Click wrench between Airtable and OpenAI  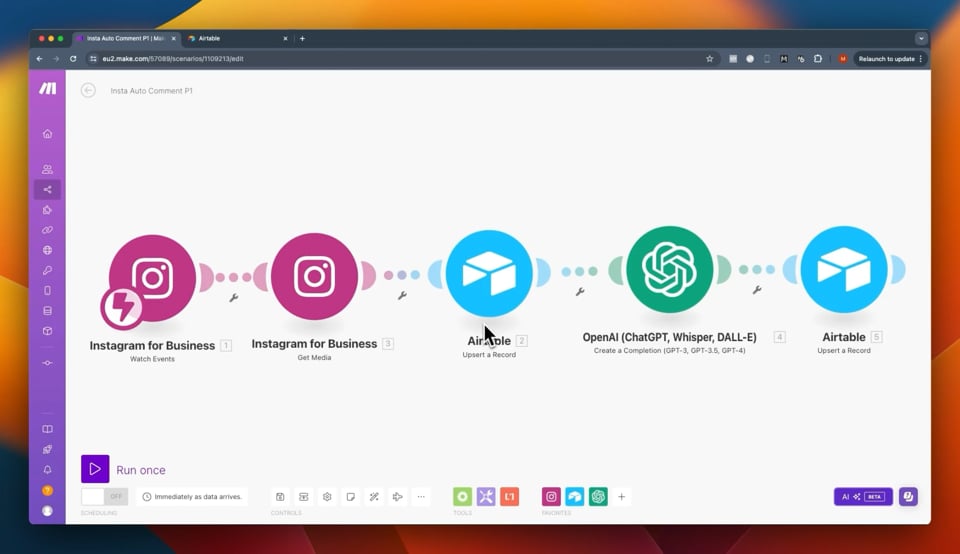coord(580,292)
